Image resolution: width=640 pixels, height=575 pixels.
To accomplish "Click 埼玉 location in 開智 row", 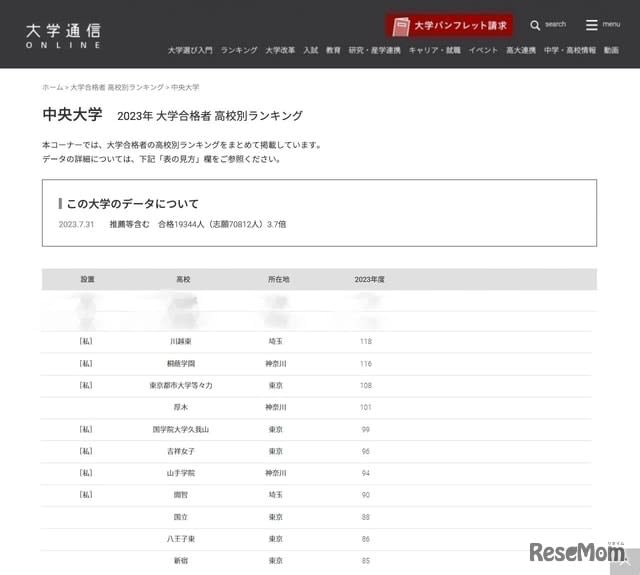I will [x=276, y=495].
